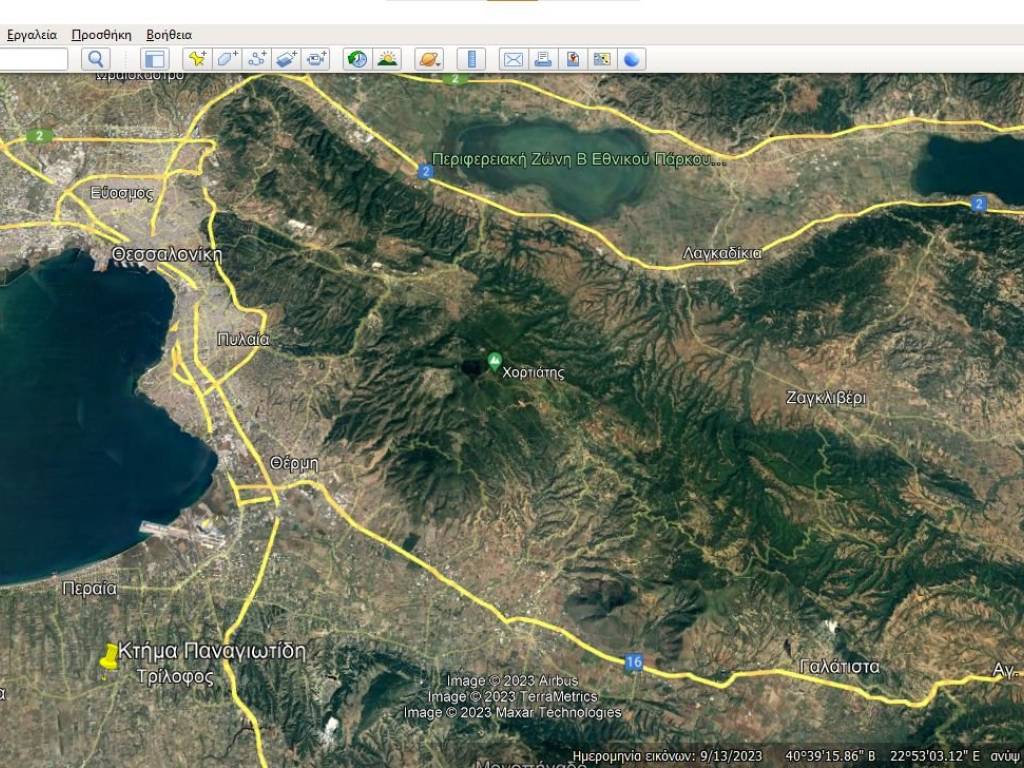
Task: Add an image overlay
Action: [x=287, y=59]
